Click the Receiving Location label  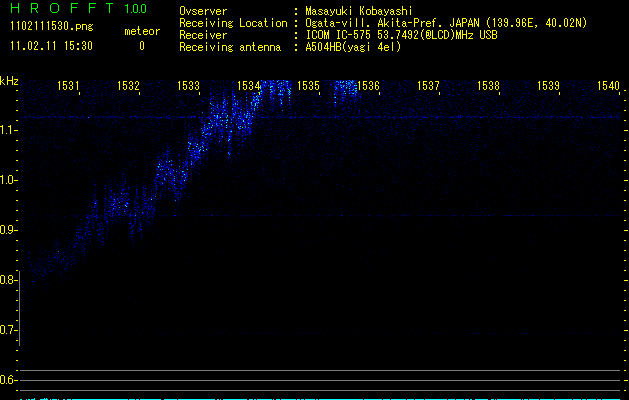pos(233,23)
